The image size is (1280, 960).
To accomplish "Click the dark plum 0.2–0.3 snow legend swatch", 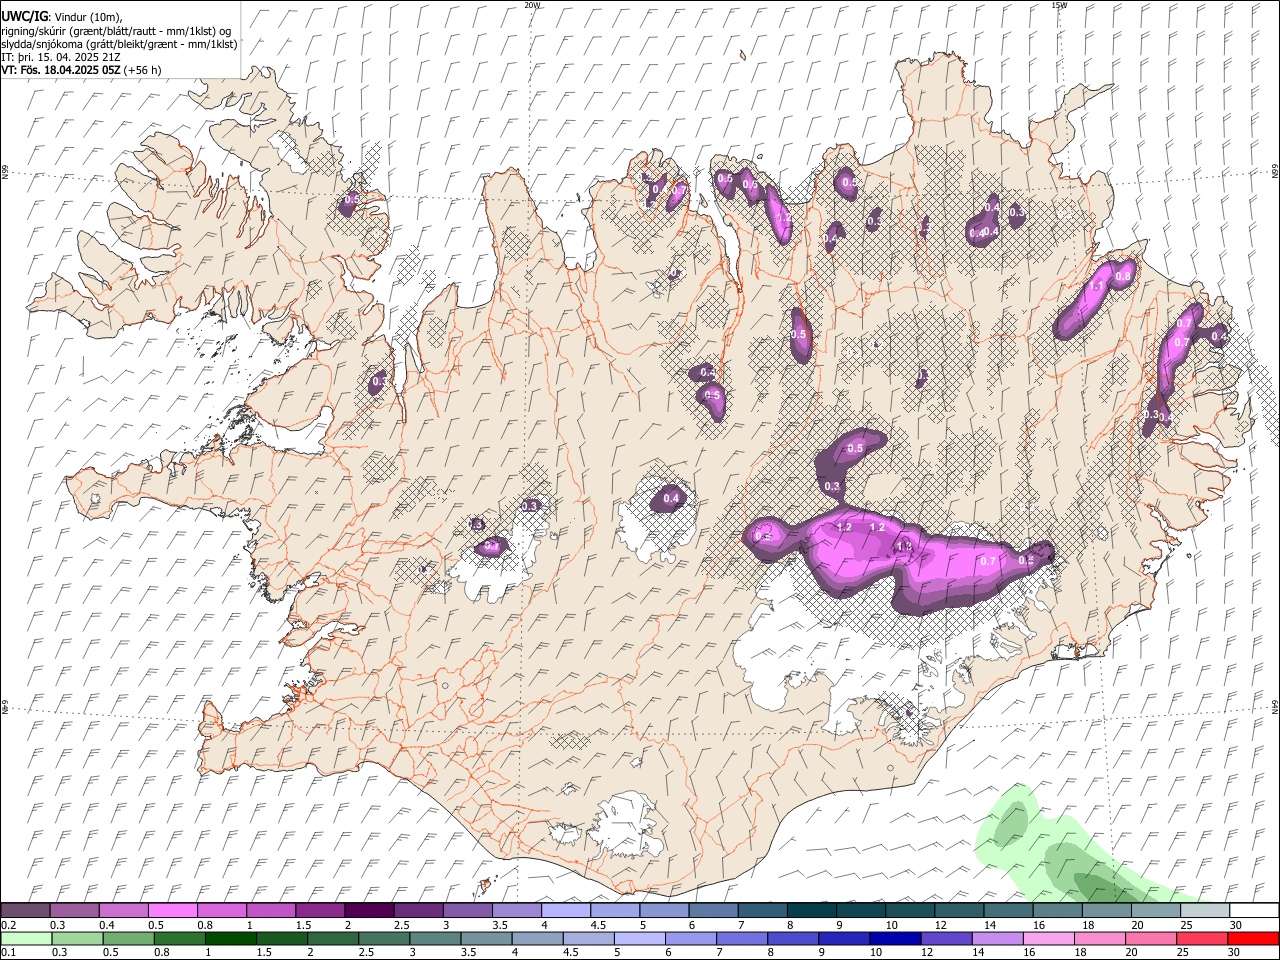I will click(x=25, y=911).
